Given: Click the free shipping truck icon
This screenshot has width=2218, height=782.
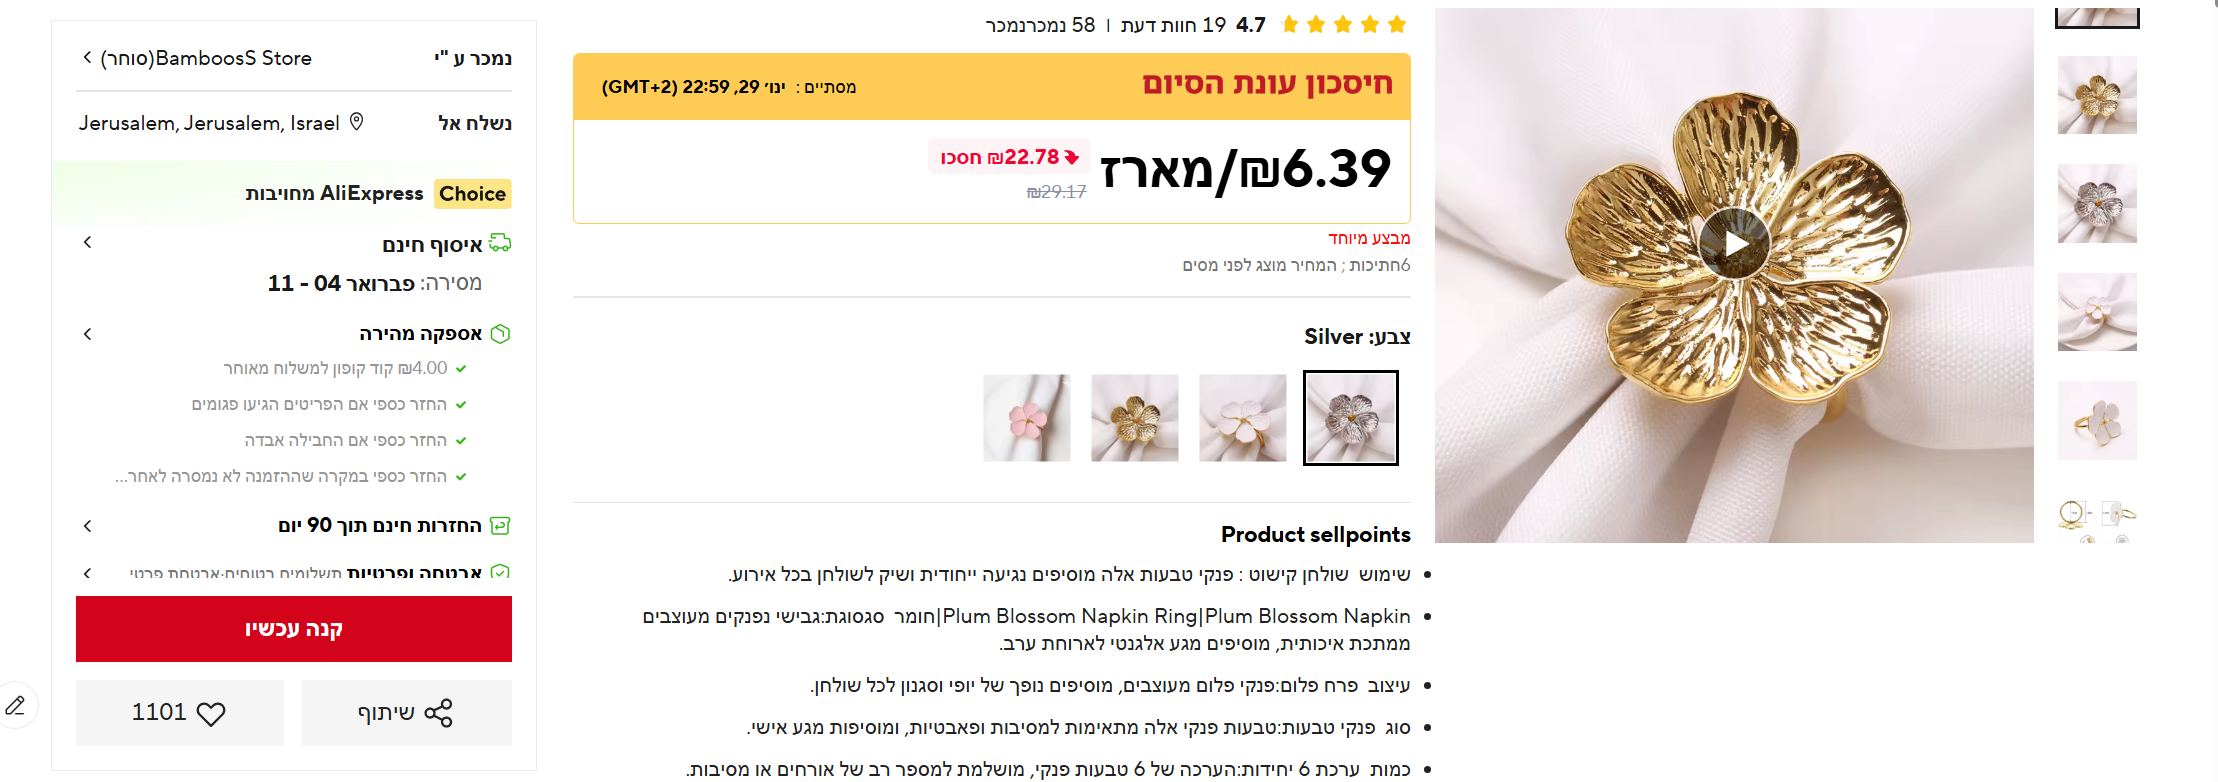Looking at the screenshot, I should pyautogui.click(x=500, y=243).
